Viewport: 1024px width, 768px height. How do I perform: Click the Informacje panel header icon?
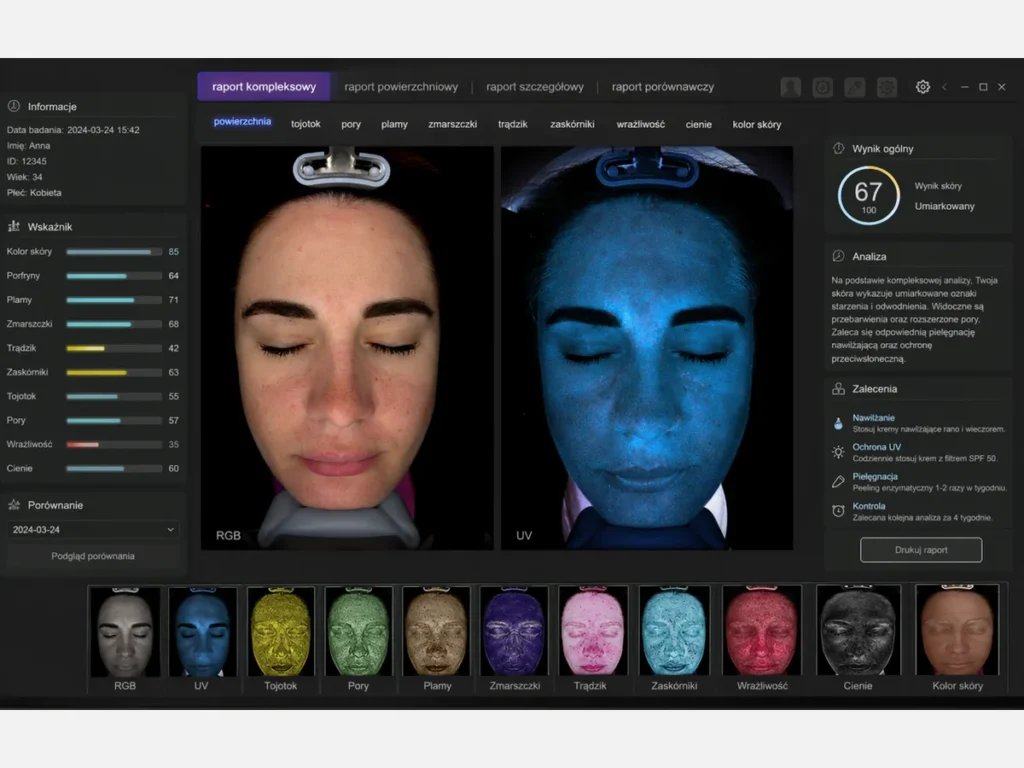coord(14,106)
